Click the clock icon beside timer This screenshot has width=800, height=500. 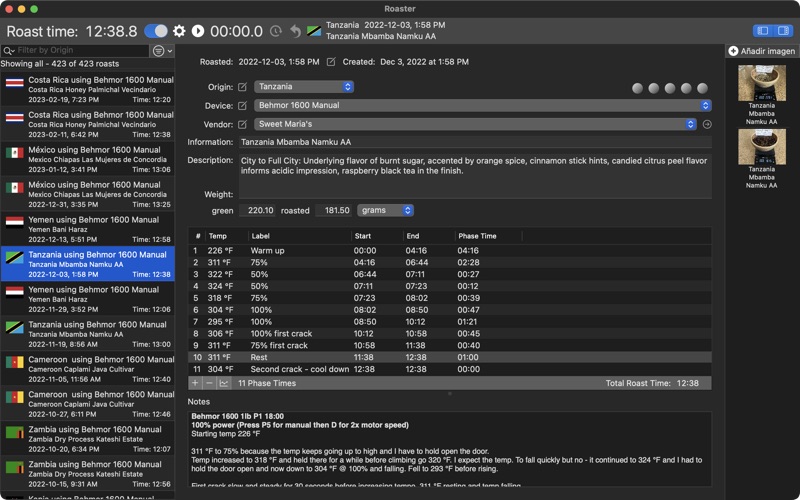276,31
